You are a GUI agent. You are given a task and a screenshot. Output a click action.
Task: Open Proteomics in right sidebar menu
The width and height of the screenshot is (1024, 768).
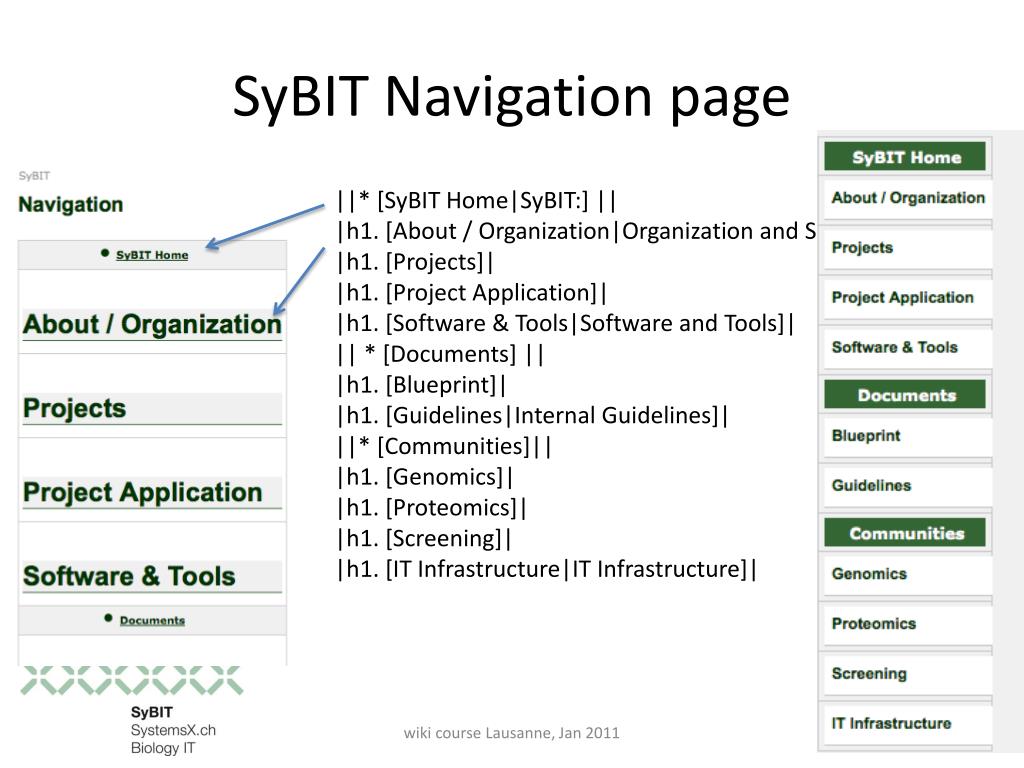[x=908, y=624]
